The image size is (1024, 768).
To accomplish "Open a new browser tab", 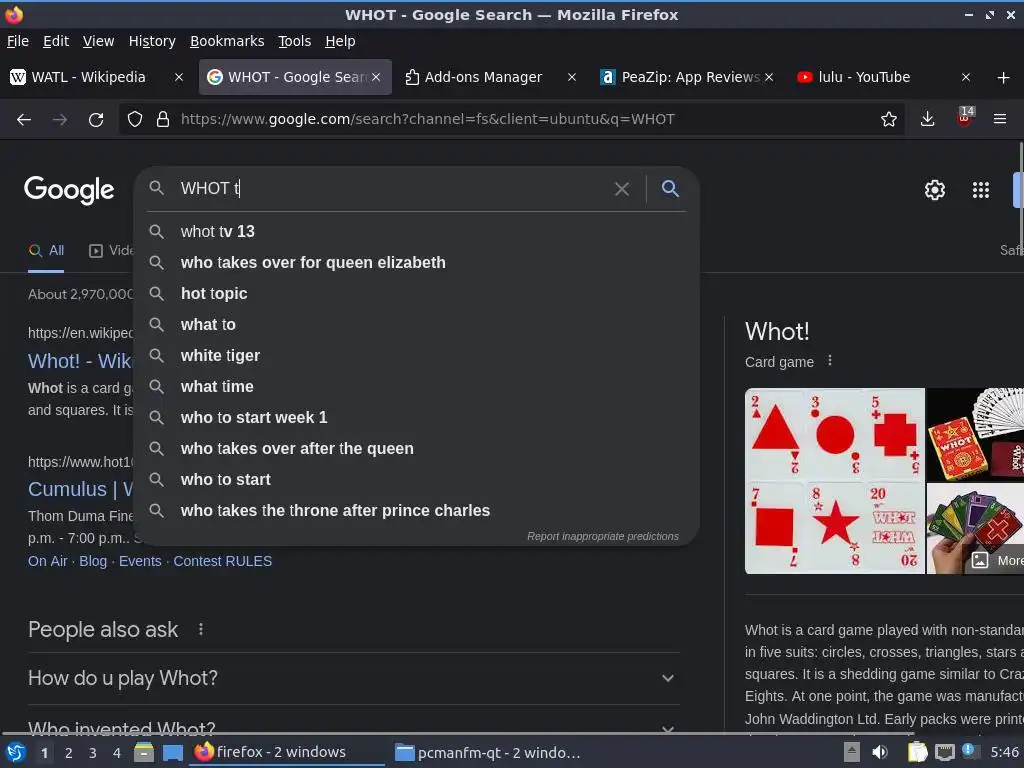I will (1004, 78).
